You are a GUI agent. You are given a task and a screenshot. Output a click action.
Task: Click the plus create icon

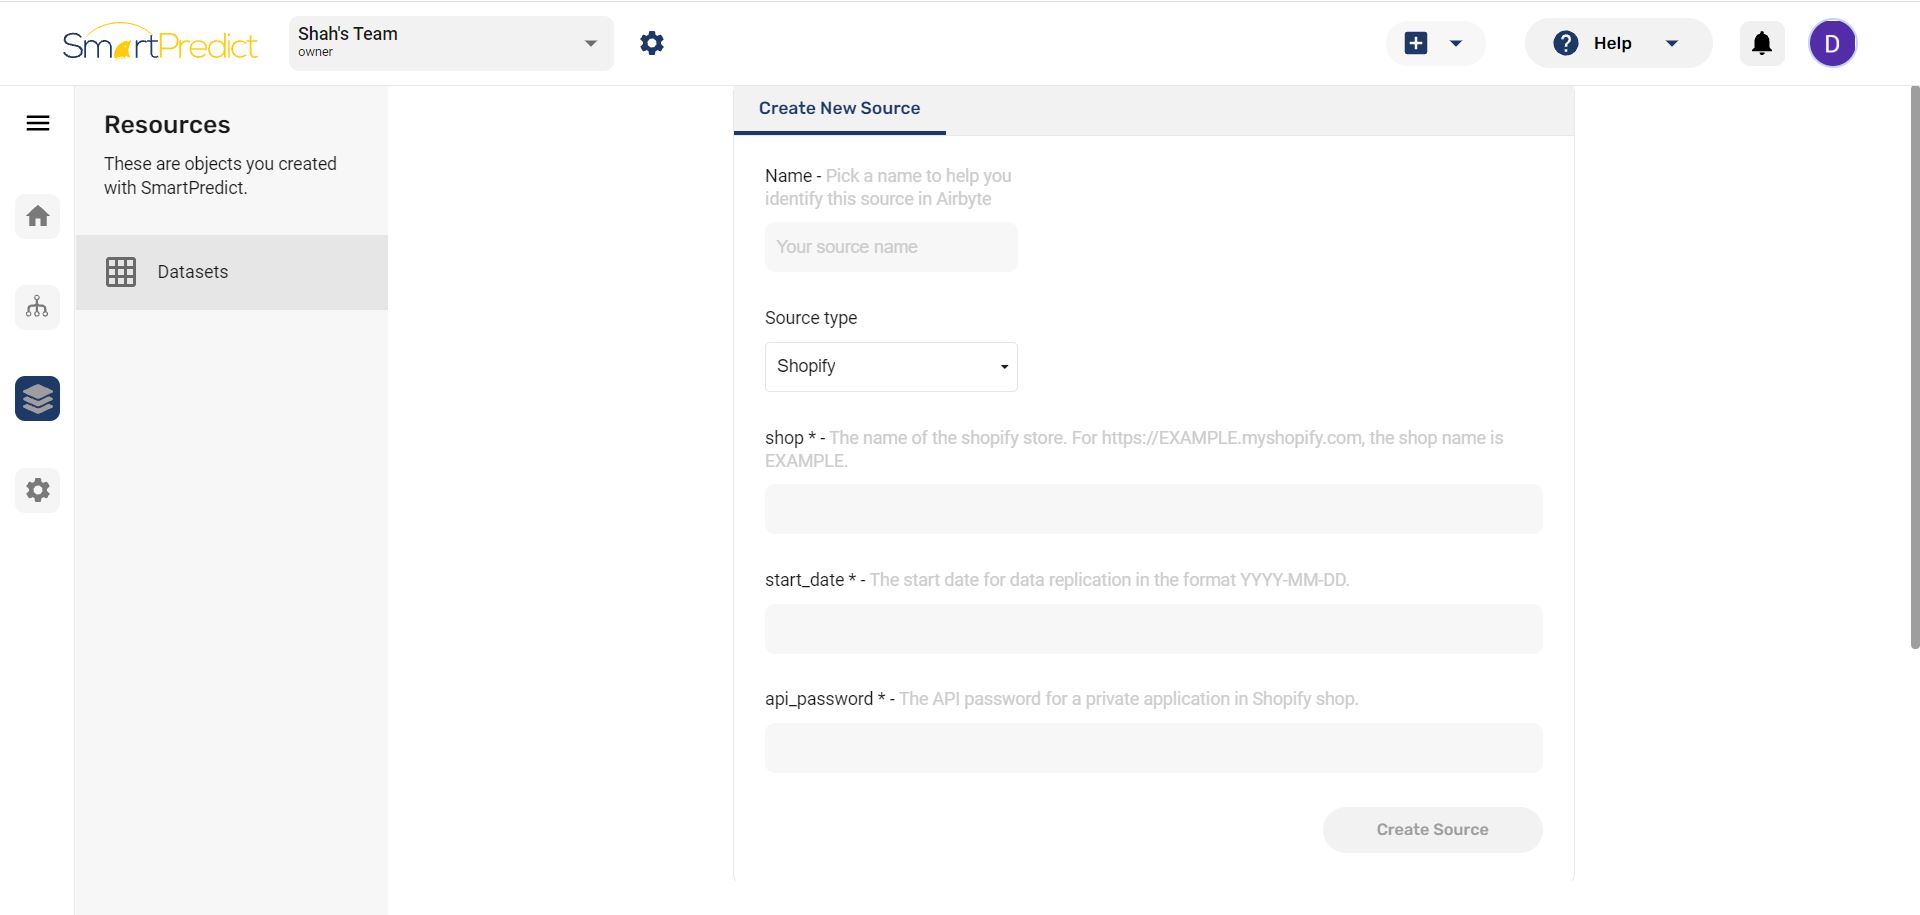pos(1416,43)
